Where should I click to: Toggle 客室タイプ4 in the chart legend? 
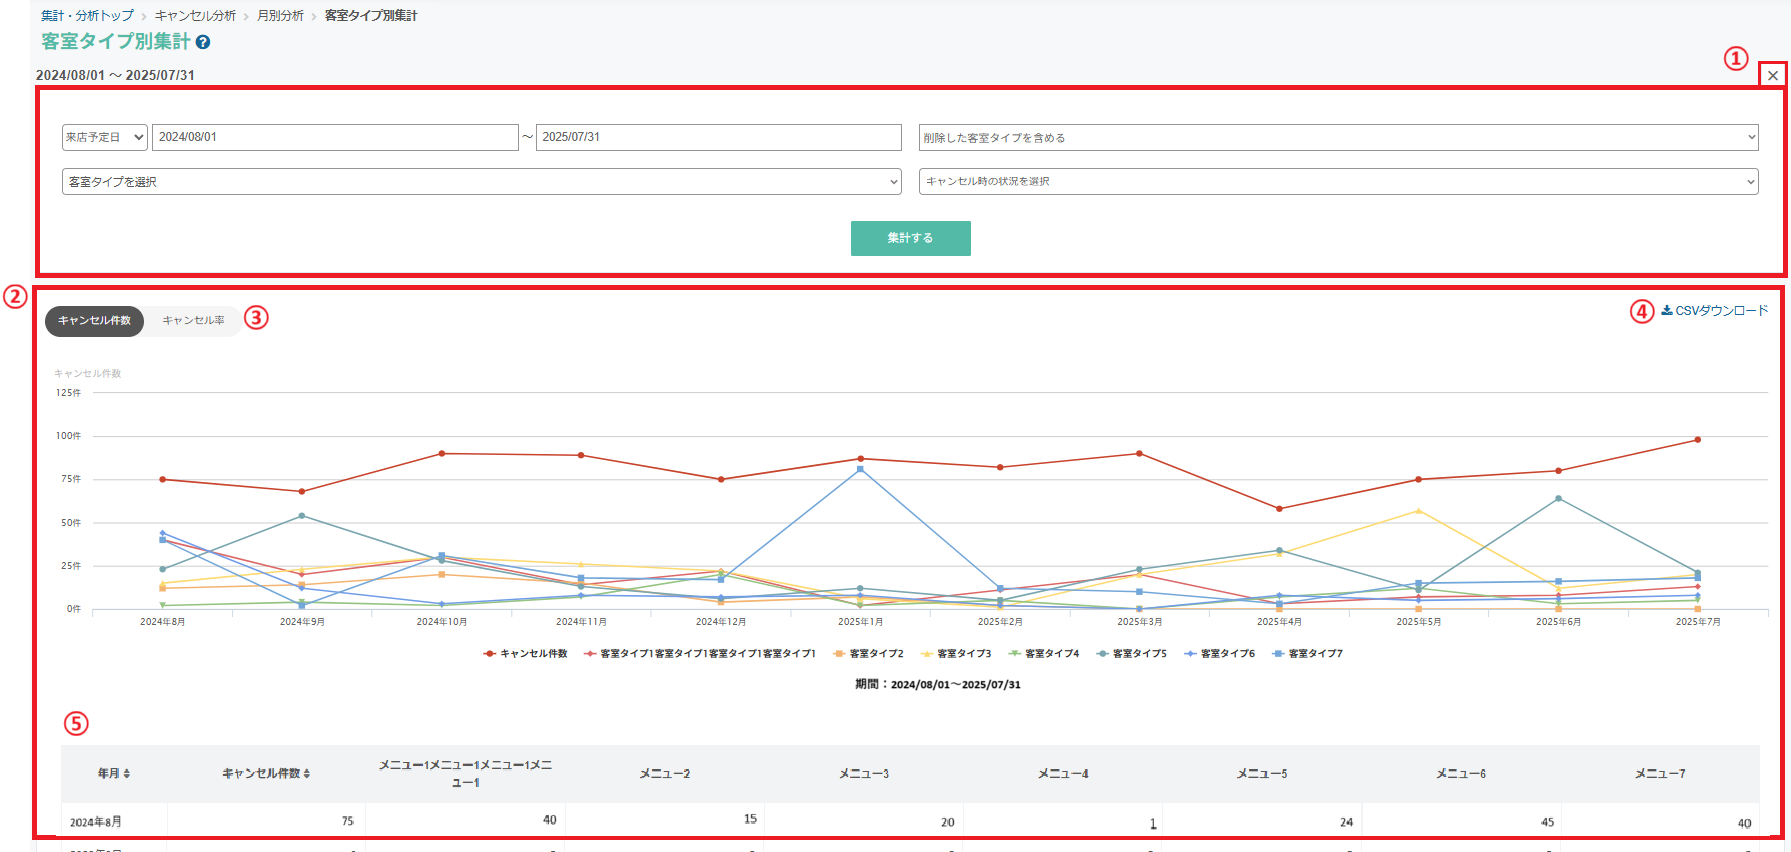coord(1044,653)
